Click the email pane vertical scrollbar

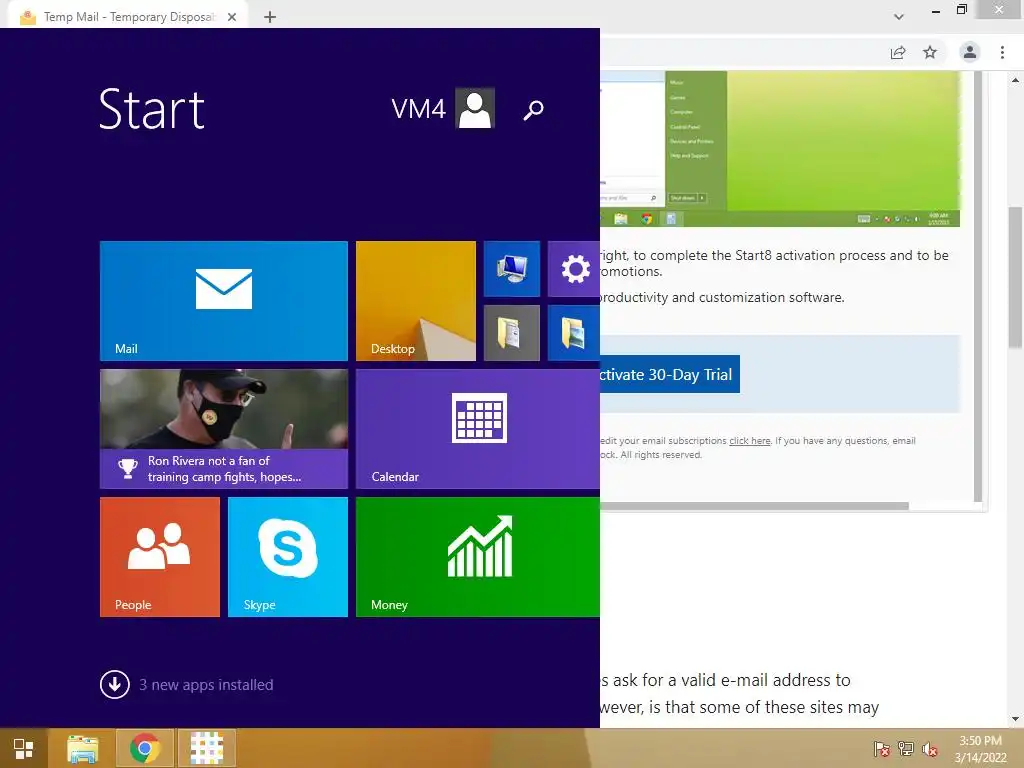pos(978,286)
